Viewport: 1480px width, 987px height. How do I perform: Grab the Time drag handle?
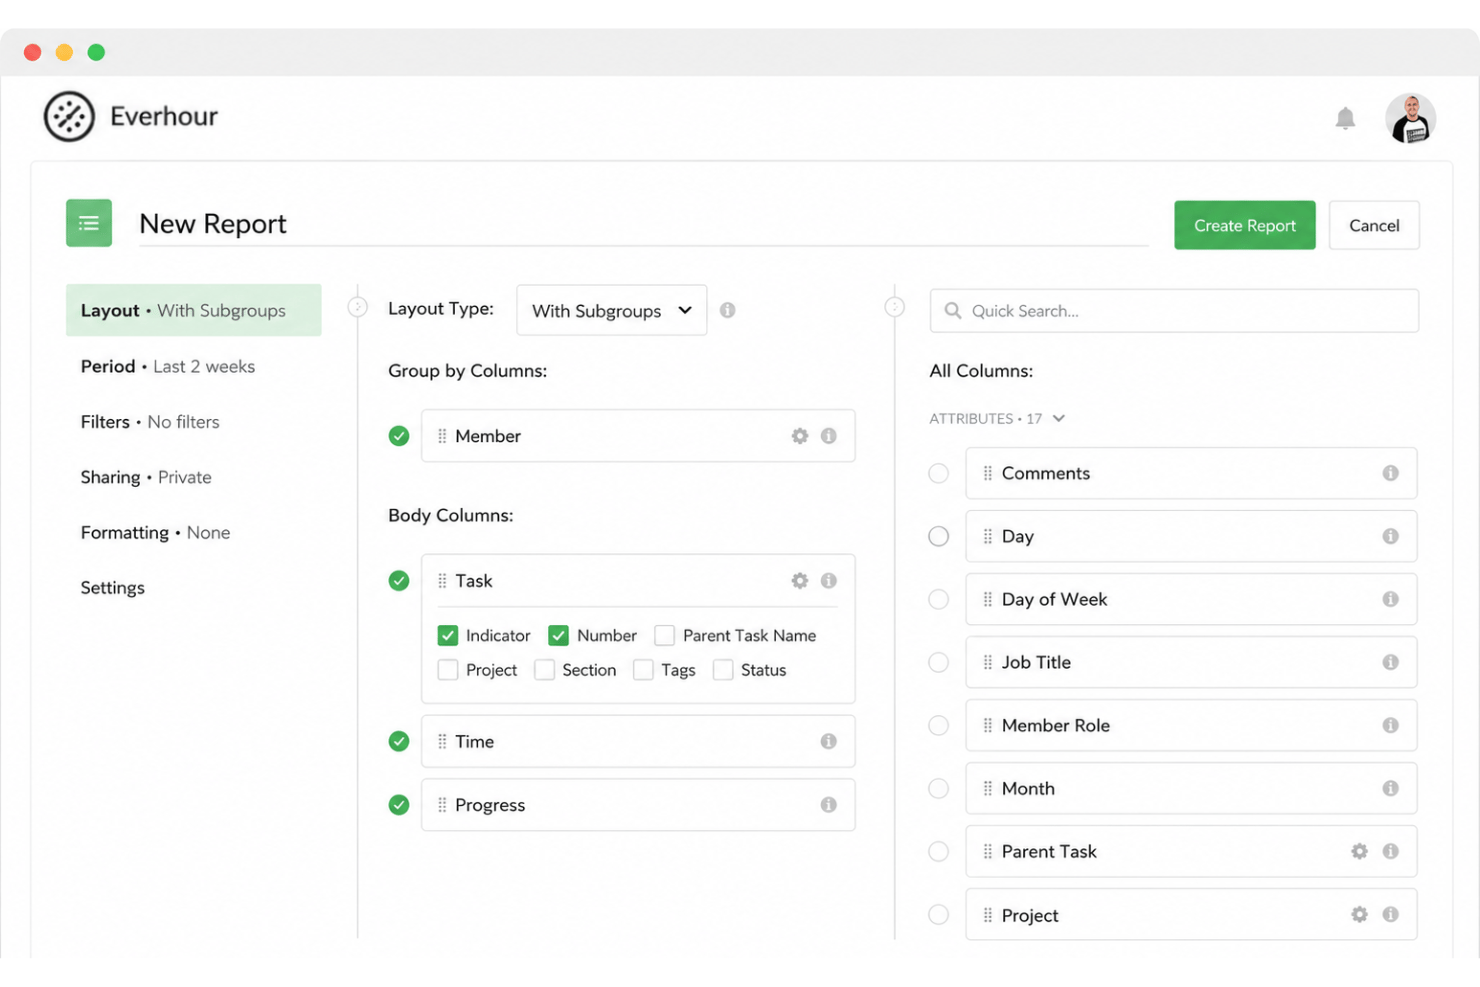(x=442, y=741)
